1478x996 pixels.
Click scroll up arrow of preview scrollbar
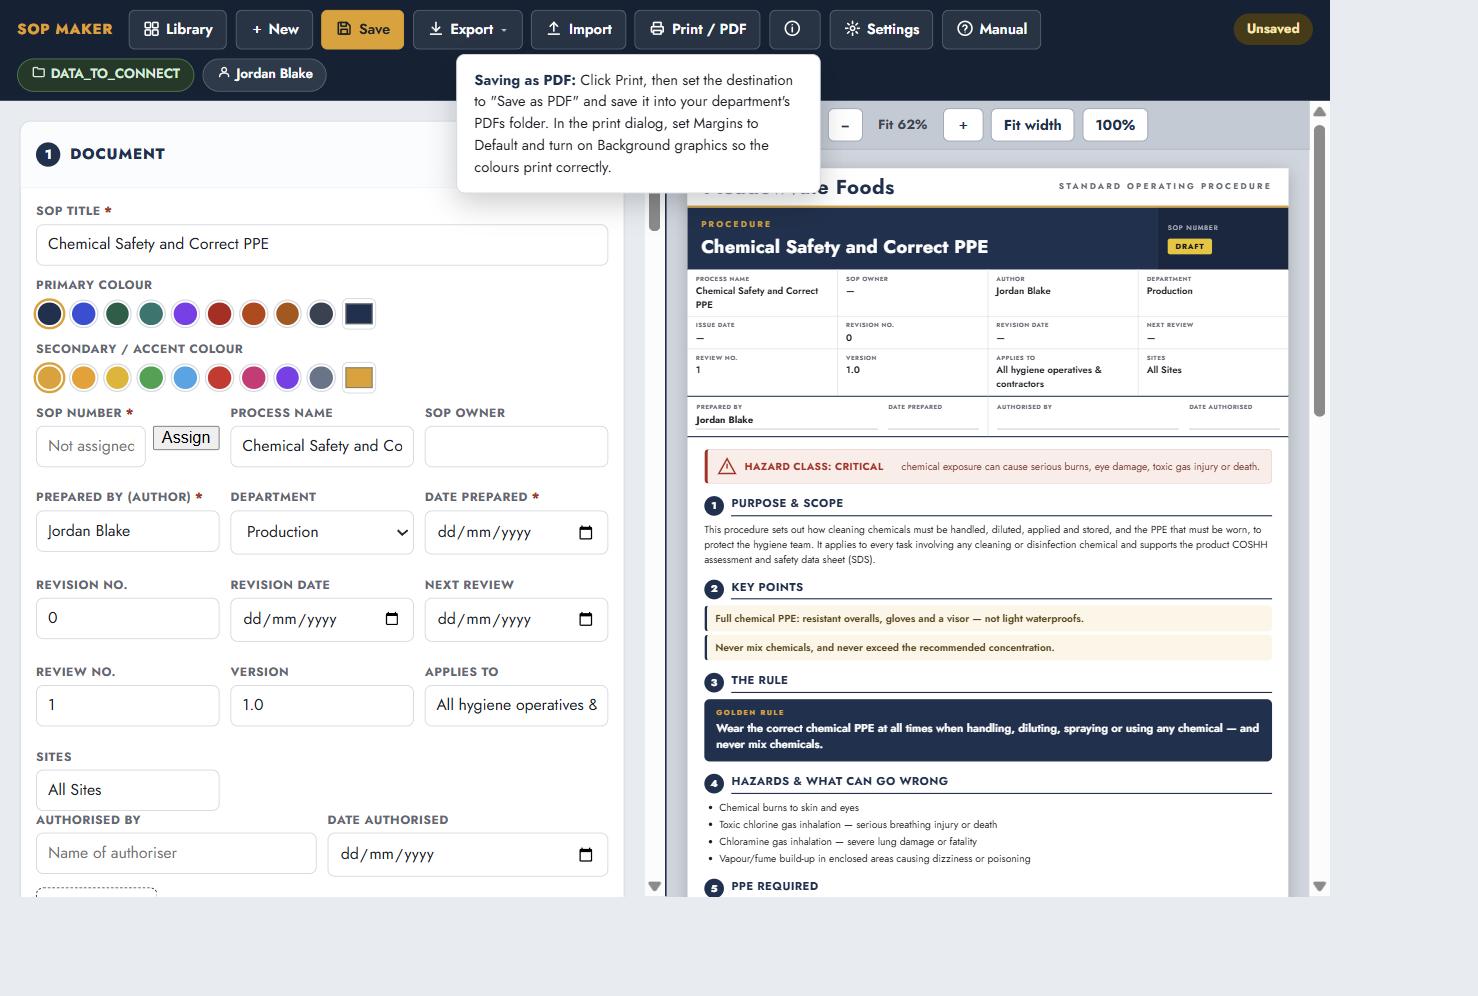(x=1319, y=112)
